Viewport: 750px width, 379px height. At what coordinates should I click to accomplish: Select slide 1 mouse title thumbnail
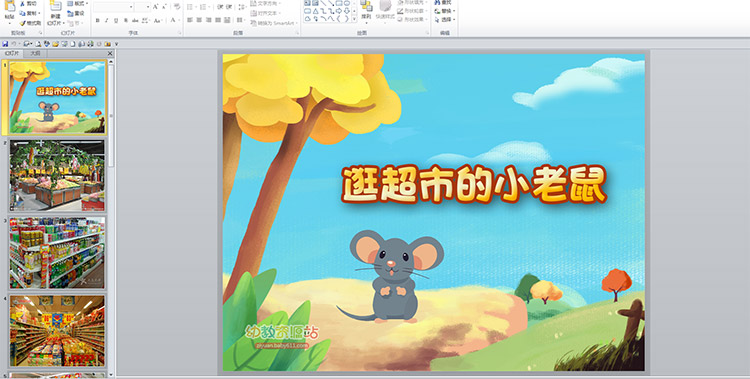pyautogui.click(x=57, y=98)
